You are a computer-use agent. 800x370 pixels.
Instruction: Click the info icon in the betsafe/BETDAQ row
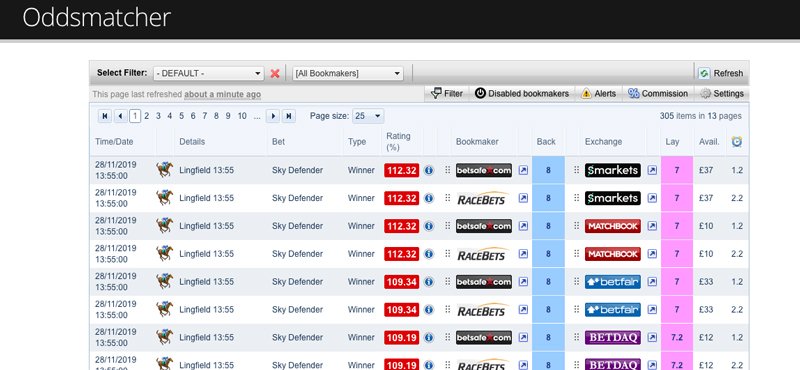coord(429,337)
